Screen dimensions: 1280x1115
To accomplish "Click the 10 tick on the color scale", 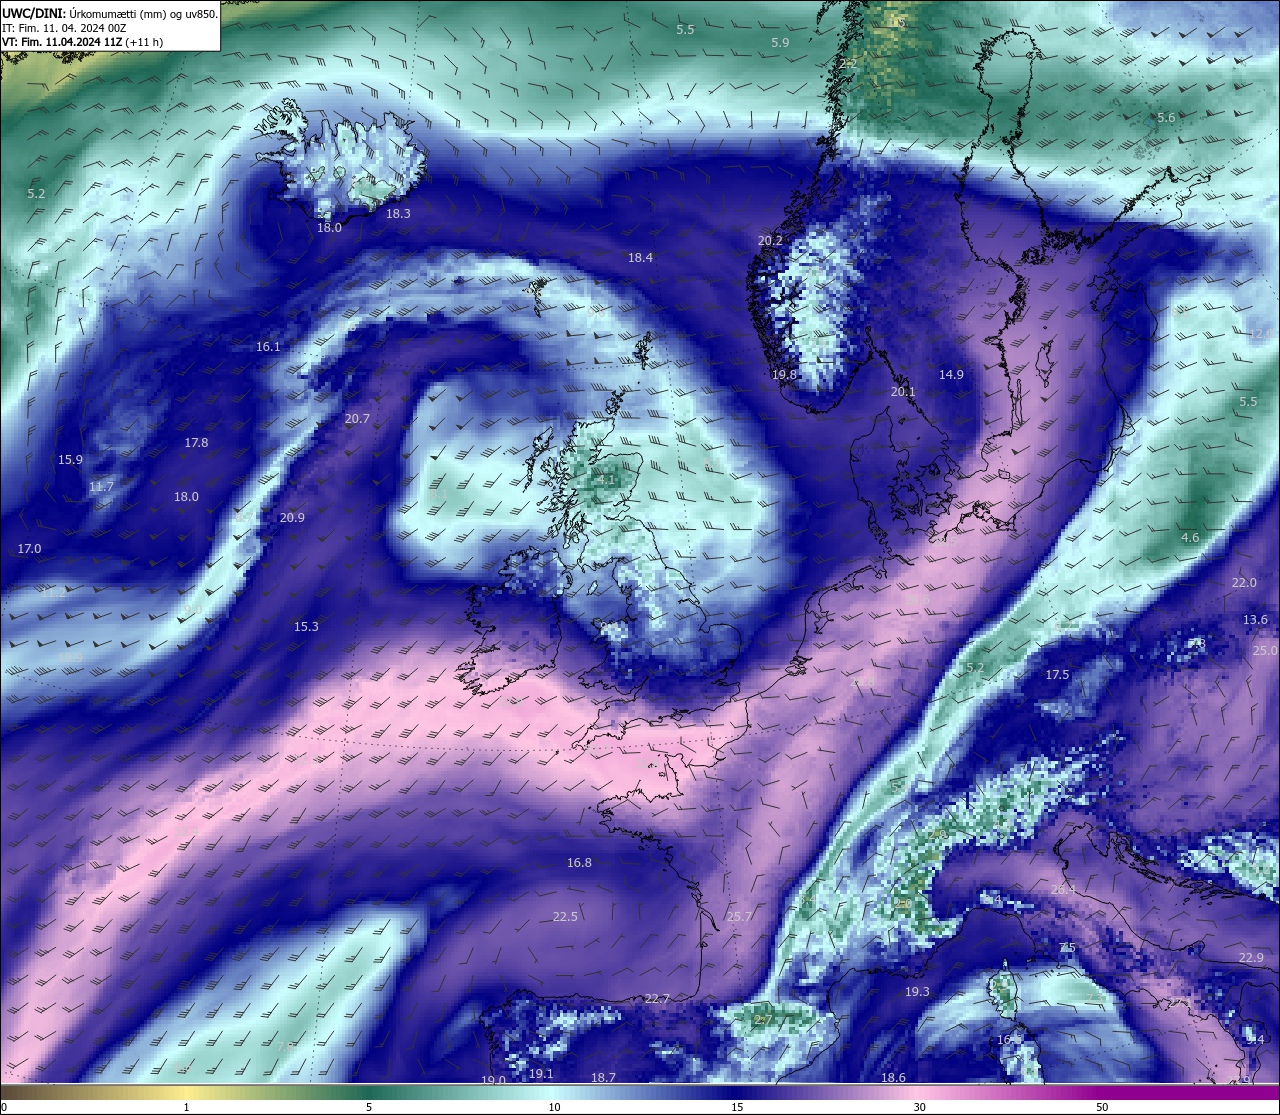I will (x=553, y=1107).
